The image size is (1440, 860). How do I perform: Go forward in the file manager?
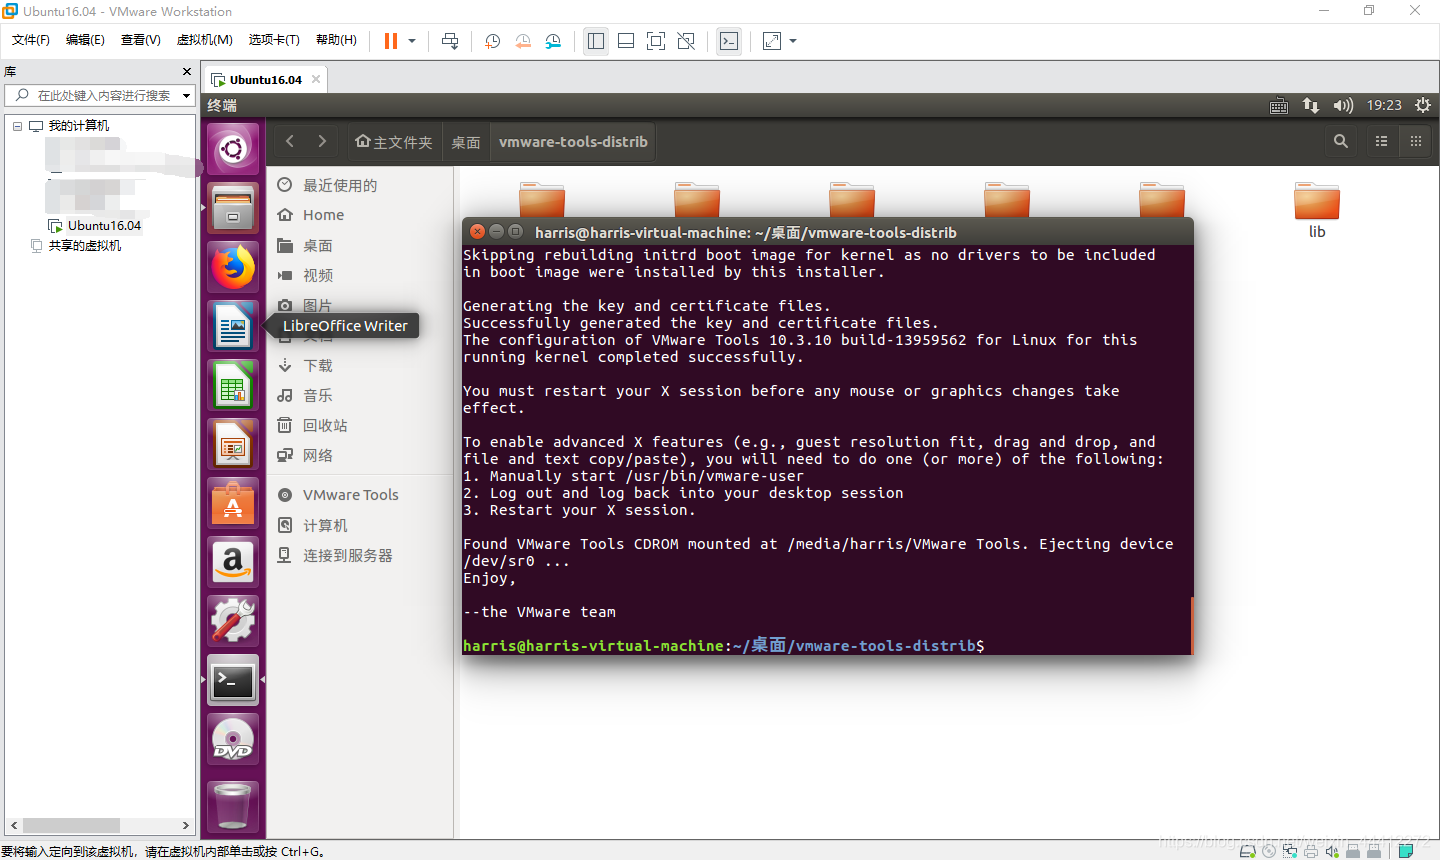tap(322, 142)
